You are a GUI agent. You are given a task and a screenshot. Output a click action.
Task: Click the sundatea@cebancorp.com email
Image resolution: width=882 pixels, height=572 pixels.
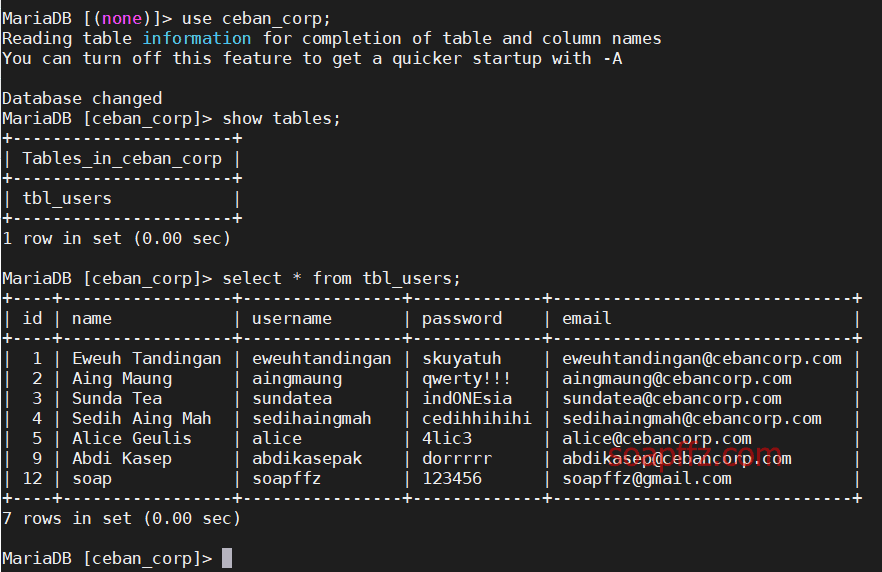click(672, 398)
